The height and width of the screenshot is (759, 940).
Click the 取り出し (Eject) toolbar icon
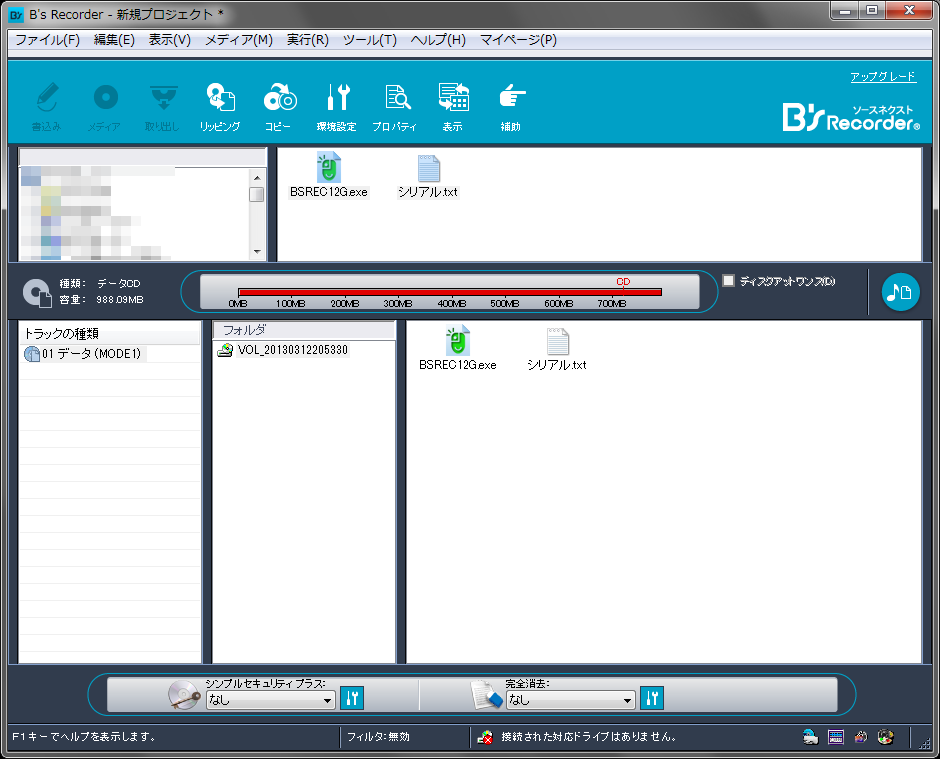tap(162, 107)
